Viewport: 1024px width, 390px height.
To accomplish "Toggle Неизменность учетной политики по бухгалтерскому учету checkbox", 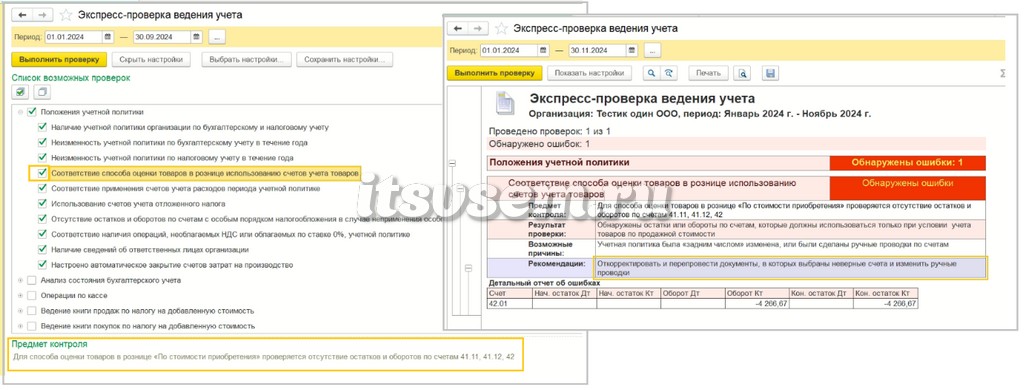I will 42,142.
